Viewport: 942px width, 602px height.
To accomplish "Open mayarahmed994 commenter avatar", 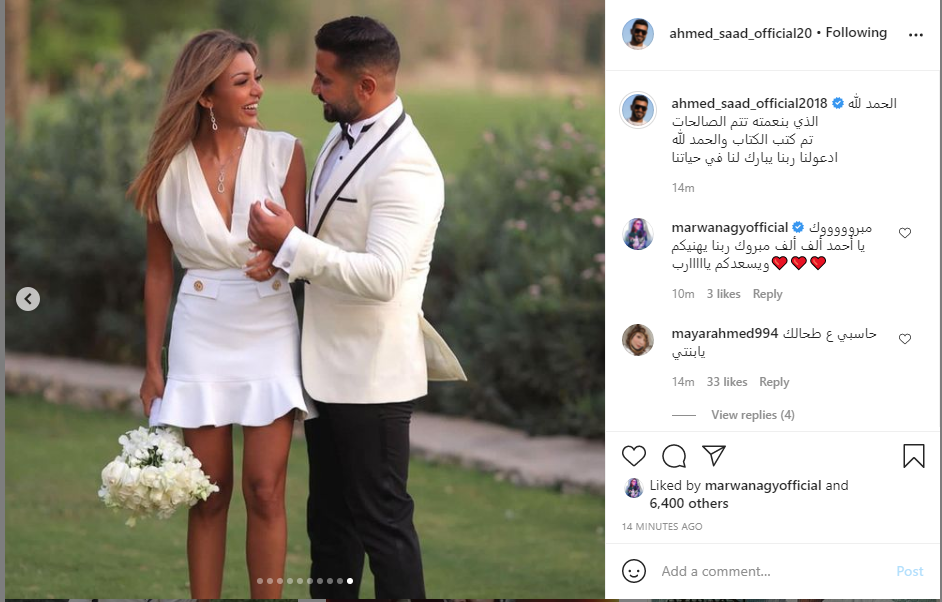I will point(637,339).
